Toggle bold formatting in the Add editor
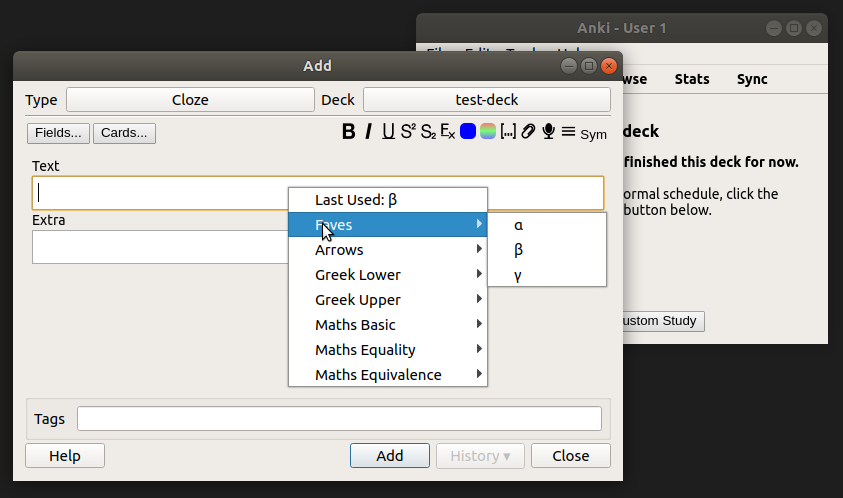Image resolution: width=843 pixels, height=498 pixels. (x=348, y=131)
